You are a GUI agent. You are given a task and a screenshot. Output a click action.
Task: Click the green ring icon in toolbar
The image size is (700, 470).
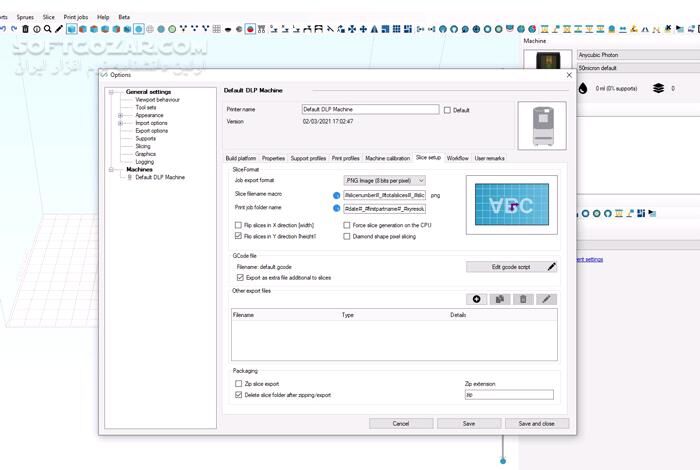pyautogui.click(x=172, y=29)
